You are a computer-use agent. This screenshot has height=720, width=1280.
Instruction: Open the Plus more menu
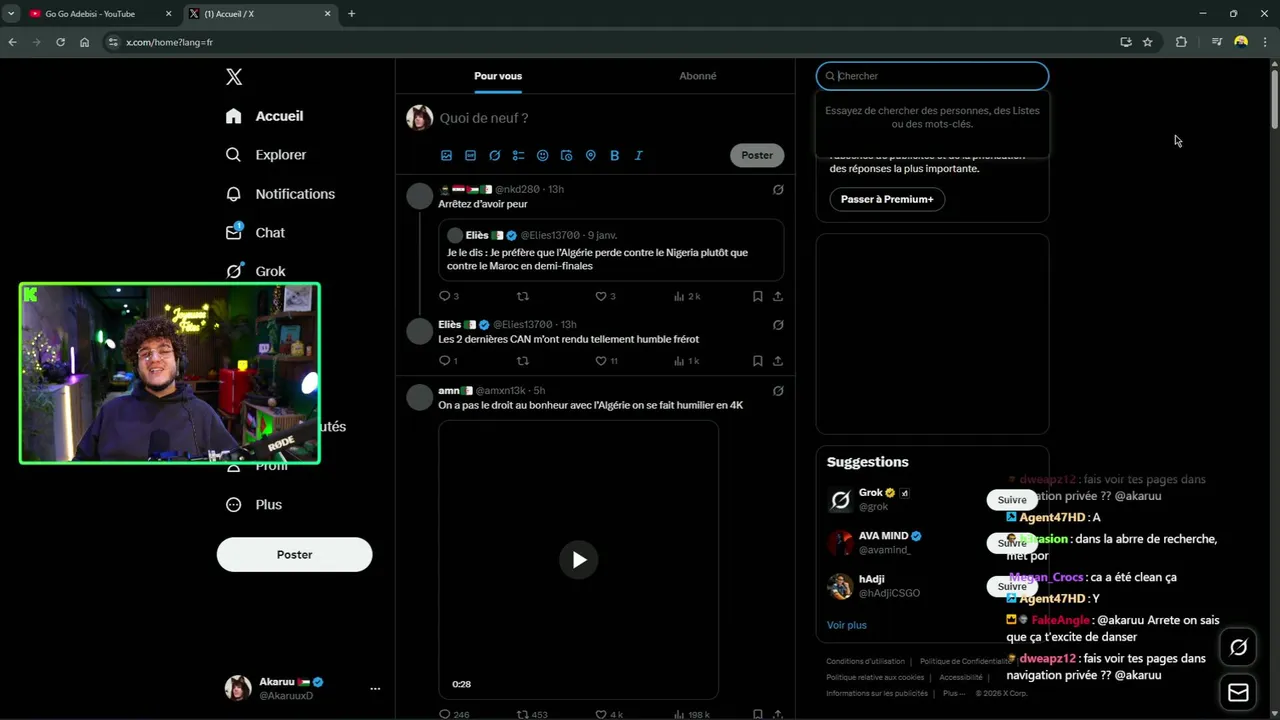pos(254,505)
